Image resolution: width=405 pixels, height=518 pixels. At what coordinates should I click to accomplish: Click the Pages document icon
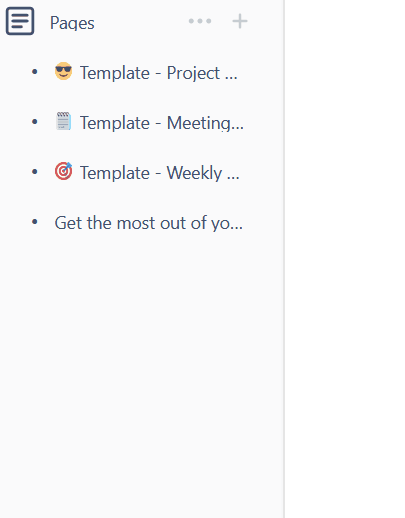click(20, 21)
